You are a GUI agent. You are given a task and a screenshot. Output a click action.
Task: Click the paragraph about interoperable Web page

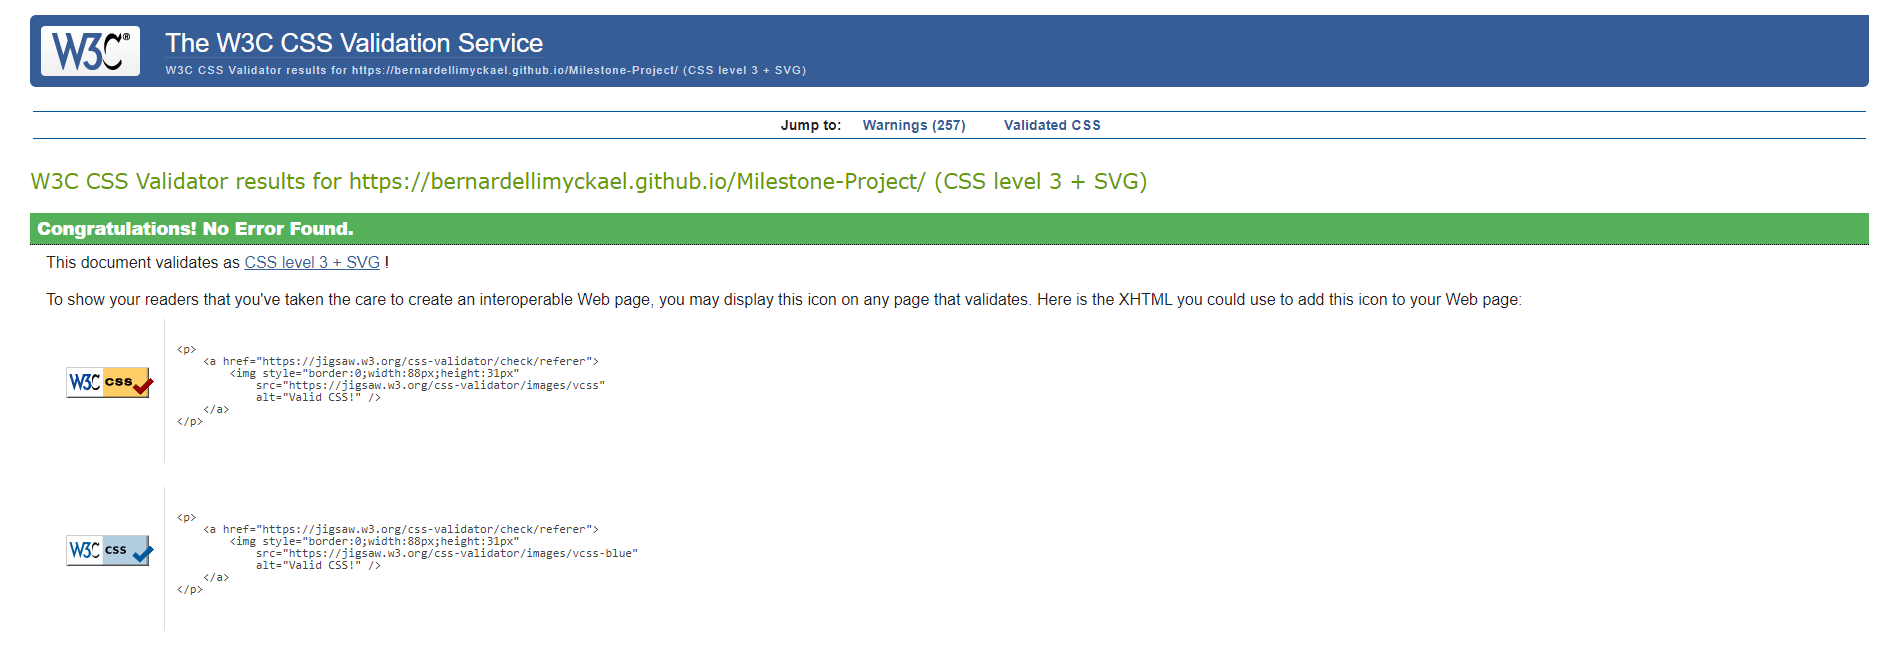click(x=784, y=299)
